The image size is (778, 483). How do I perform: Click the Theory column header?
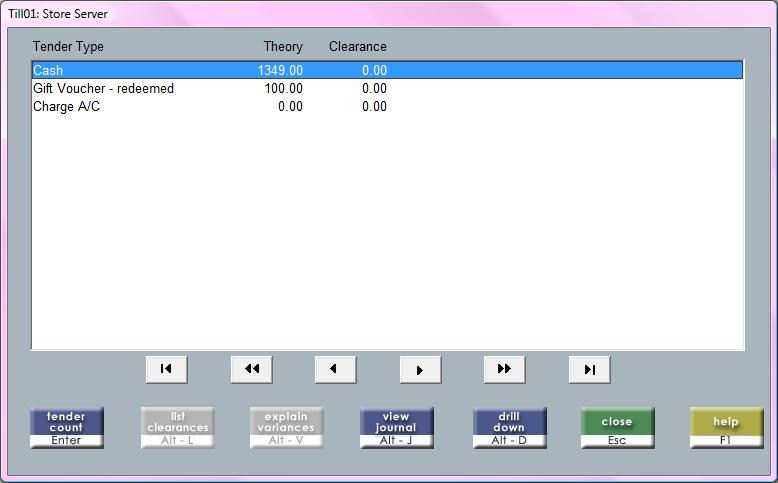pos(283,47)
